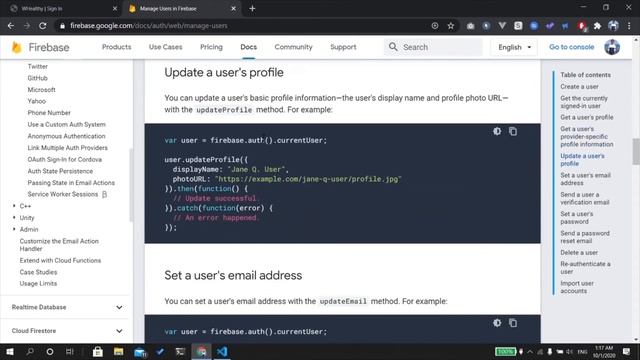Click the Firebase logo
Image resolution: width=640 pixels, height=360 pixels.
pyautogui.click(x=40, y=47)
